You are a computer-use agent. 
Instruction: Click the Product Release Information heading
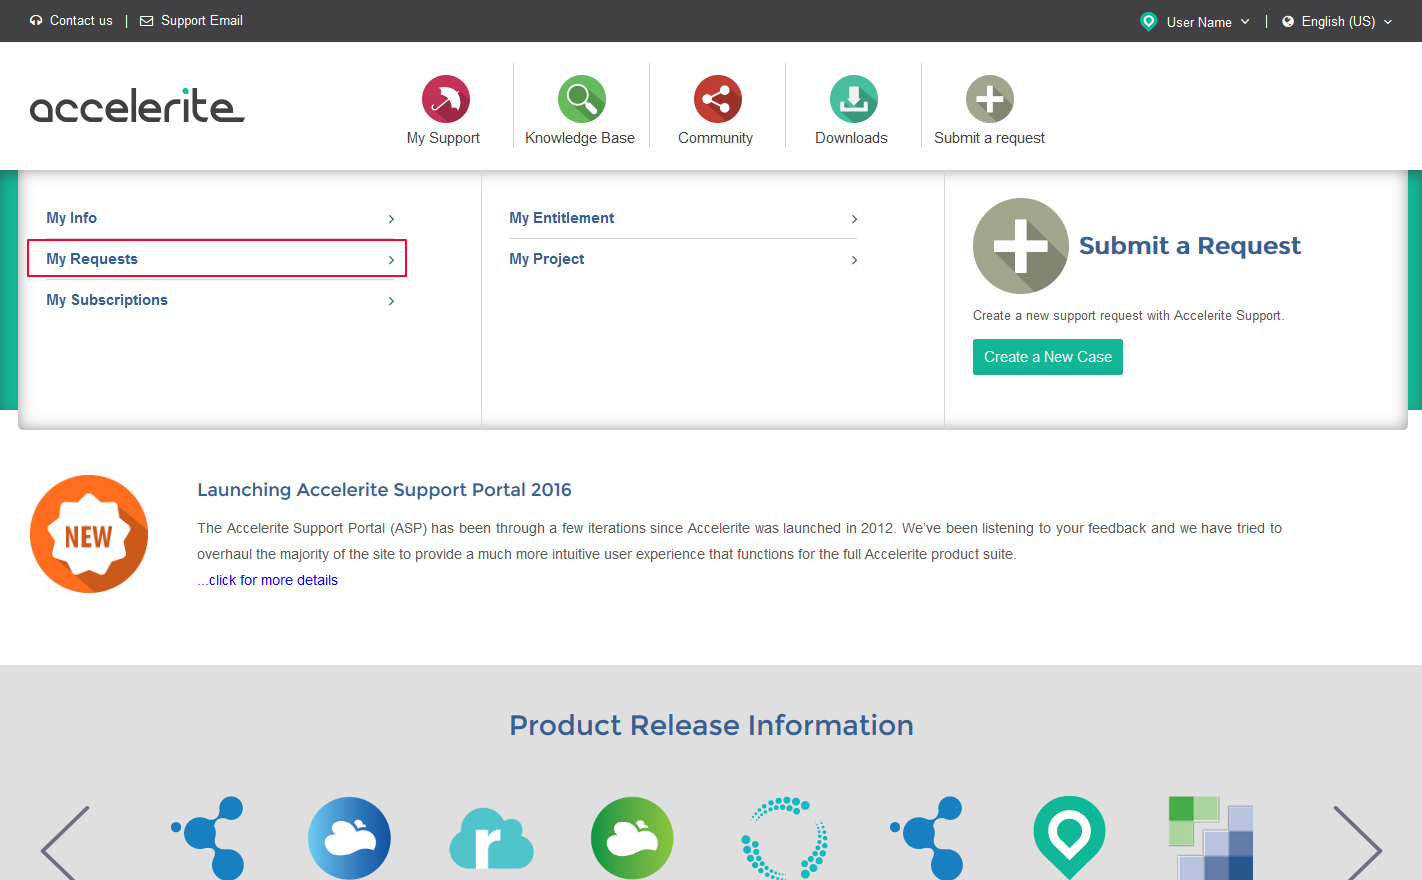[x=711, y=725]
